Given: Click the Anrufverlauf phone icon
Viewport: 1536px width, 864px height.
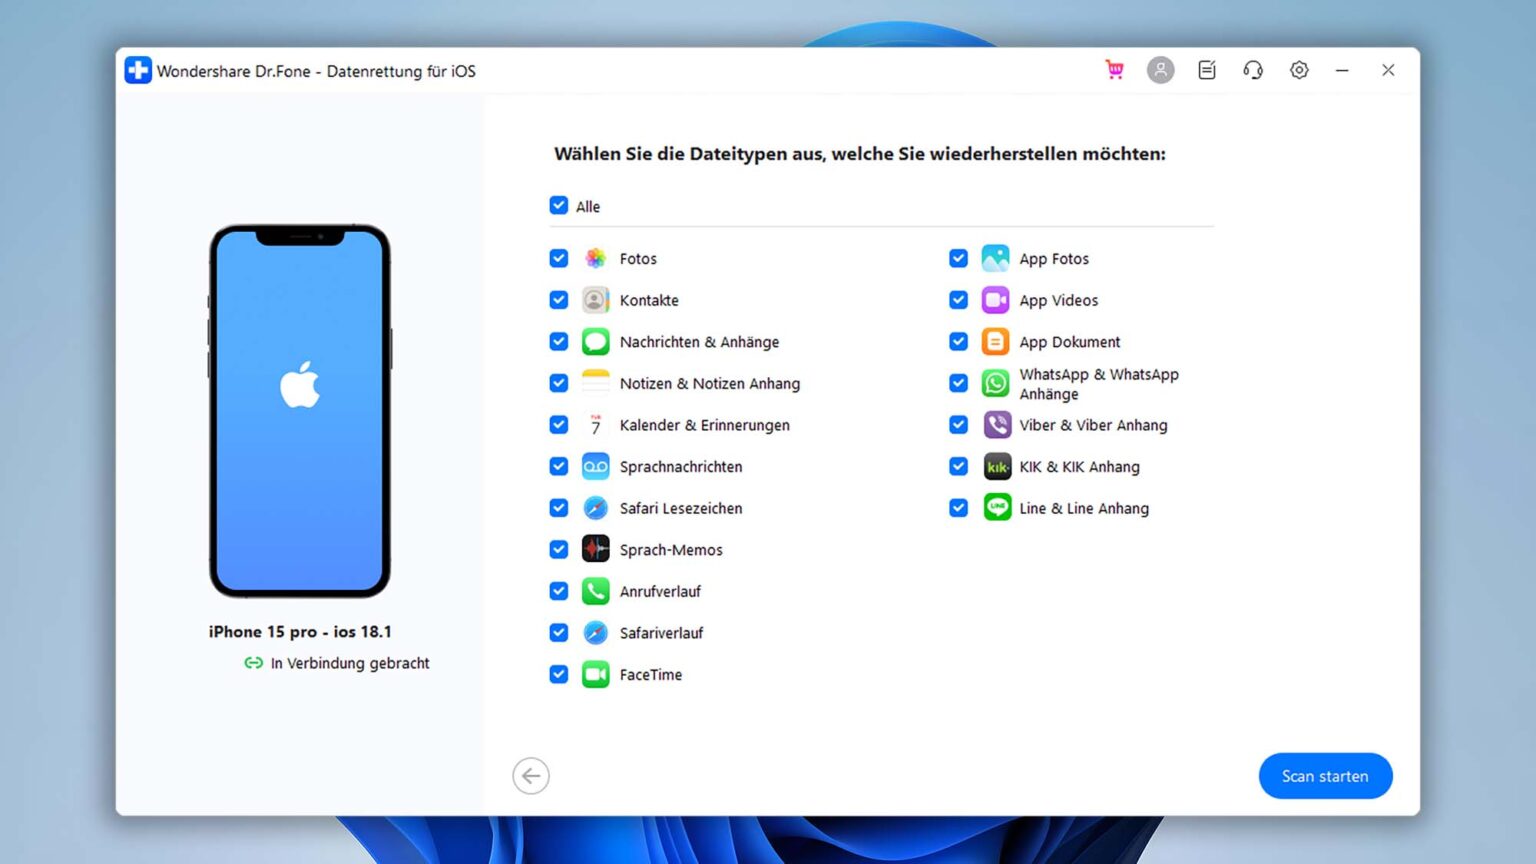Looking at the screenshot, I should coord(595,591).
